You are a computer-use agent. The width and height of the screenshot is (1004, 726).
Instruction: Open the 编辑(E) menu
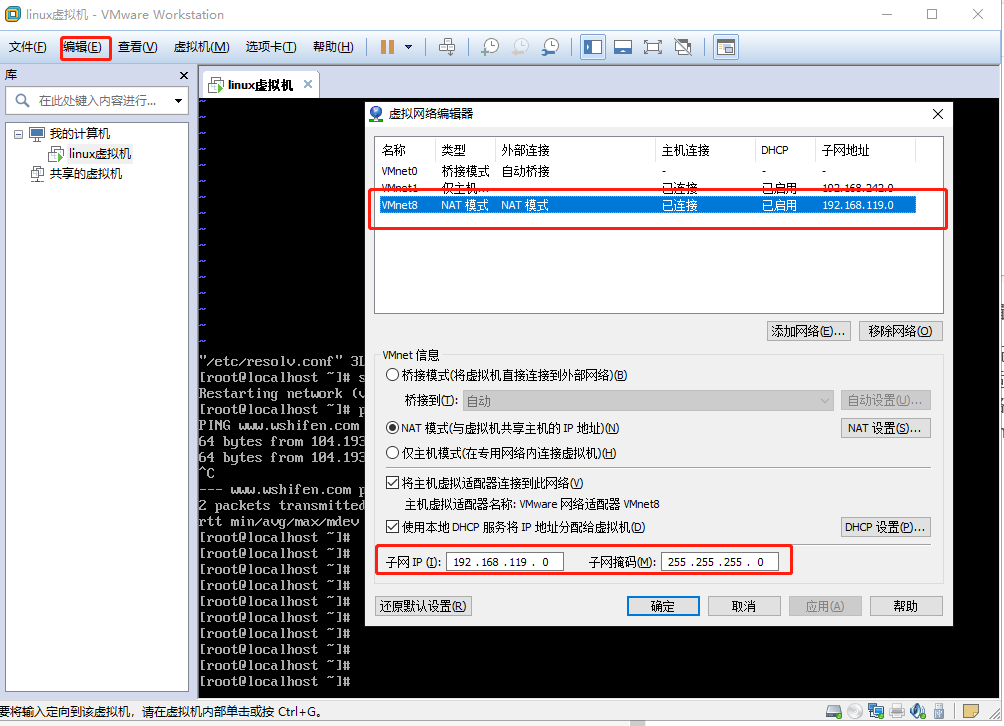click(83, 47)
